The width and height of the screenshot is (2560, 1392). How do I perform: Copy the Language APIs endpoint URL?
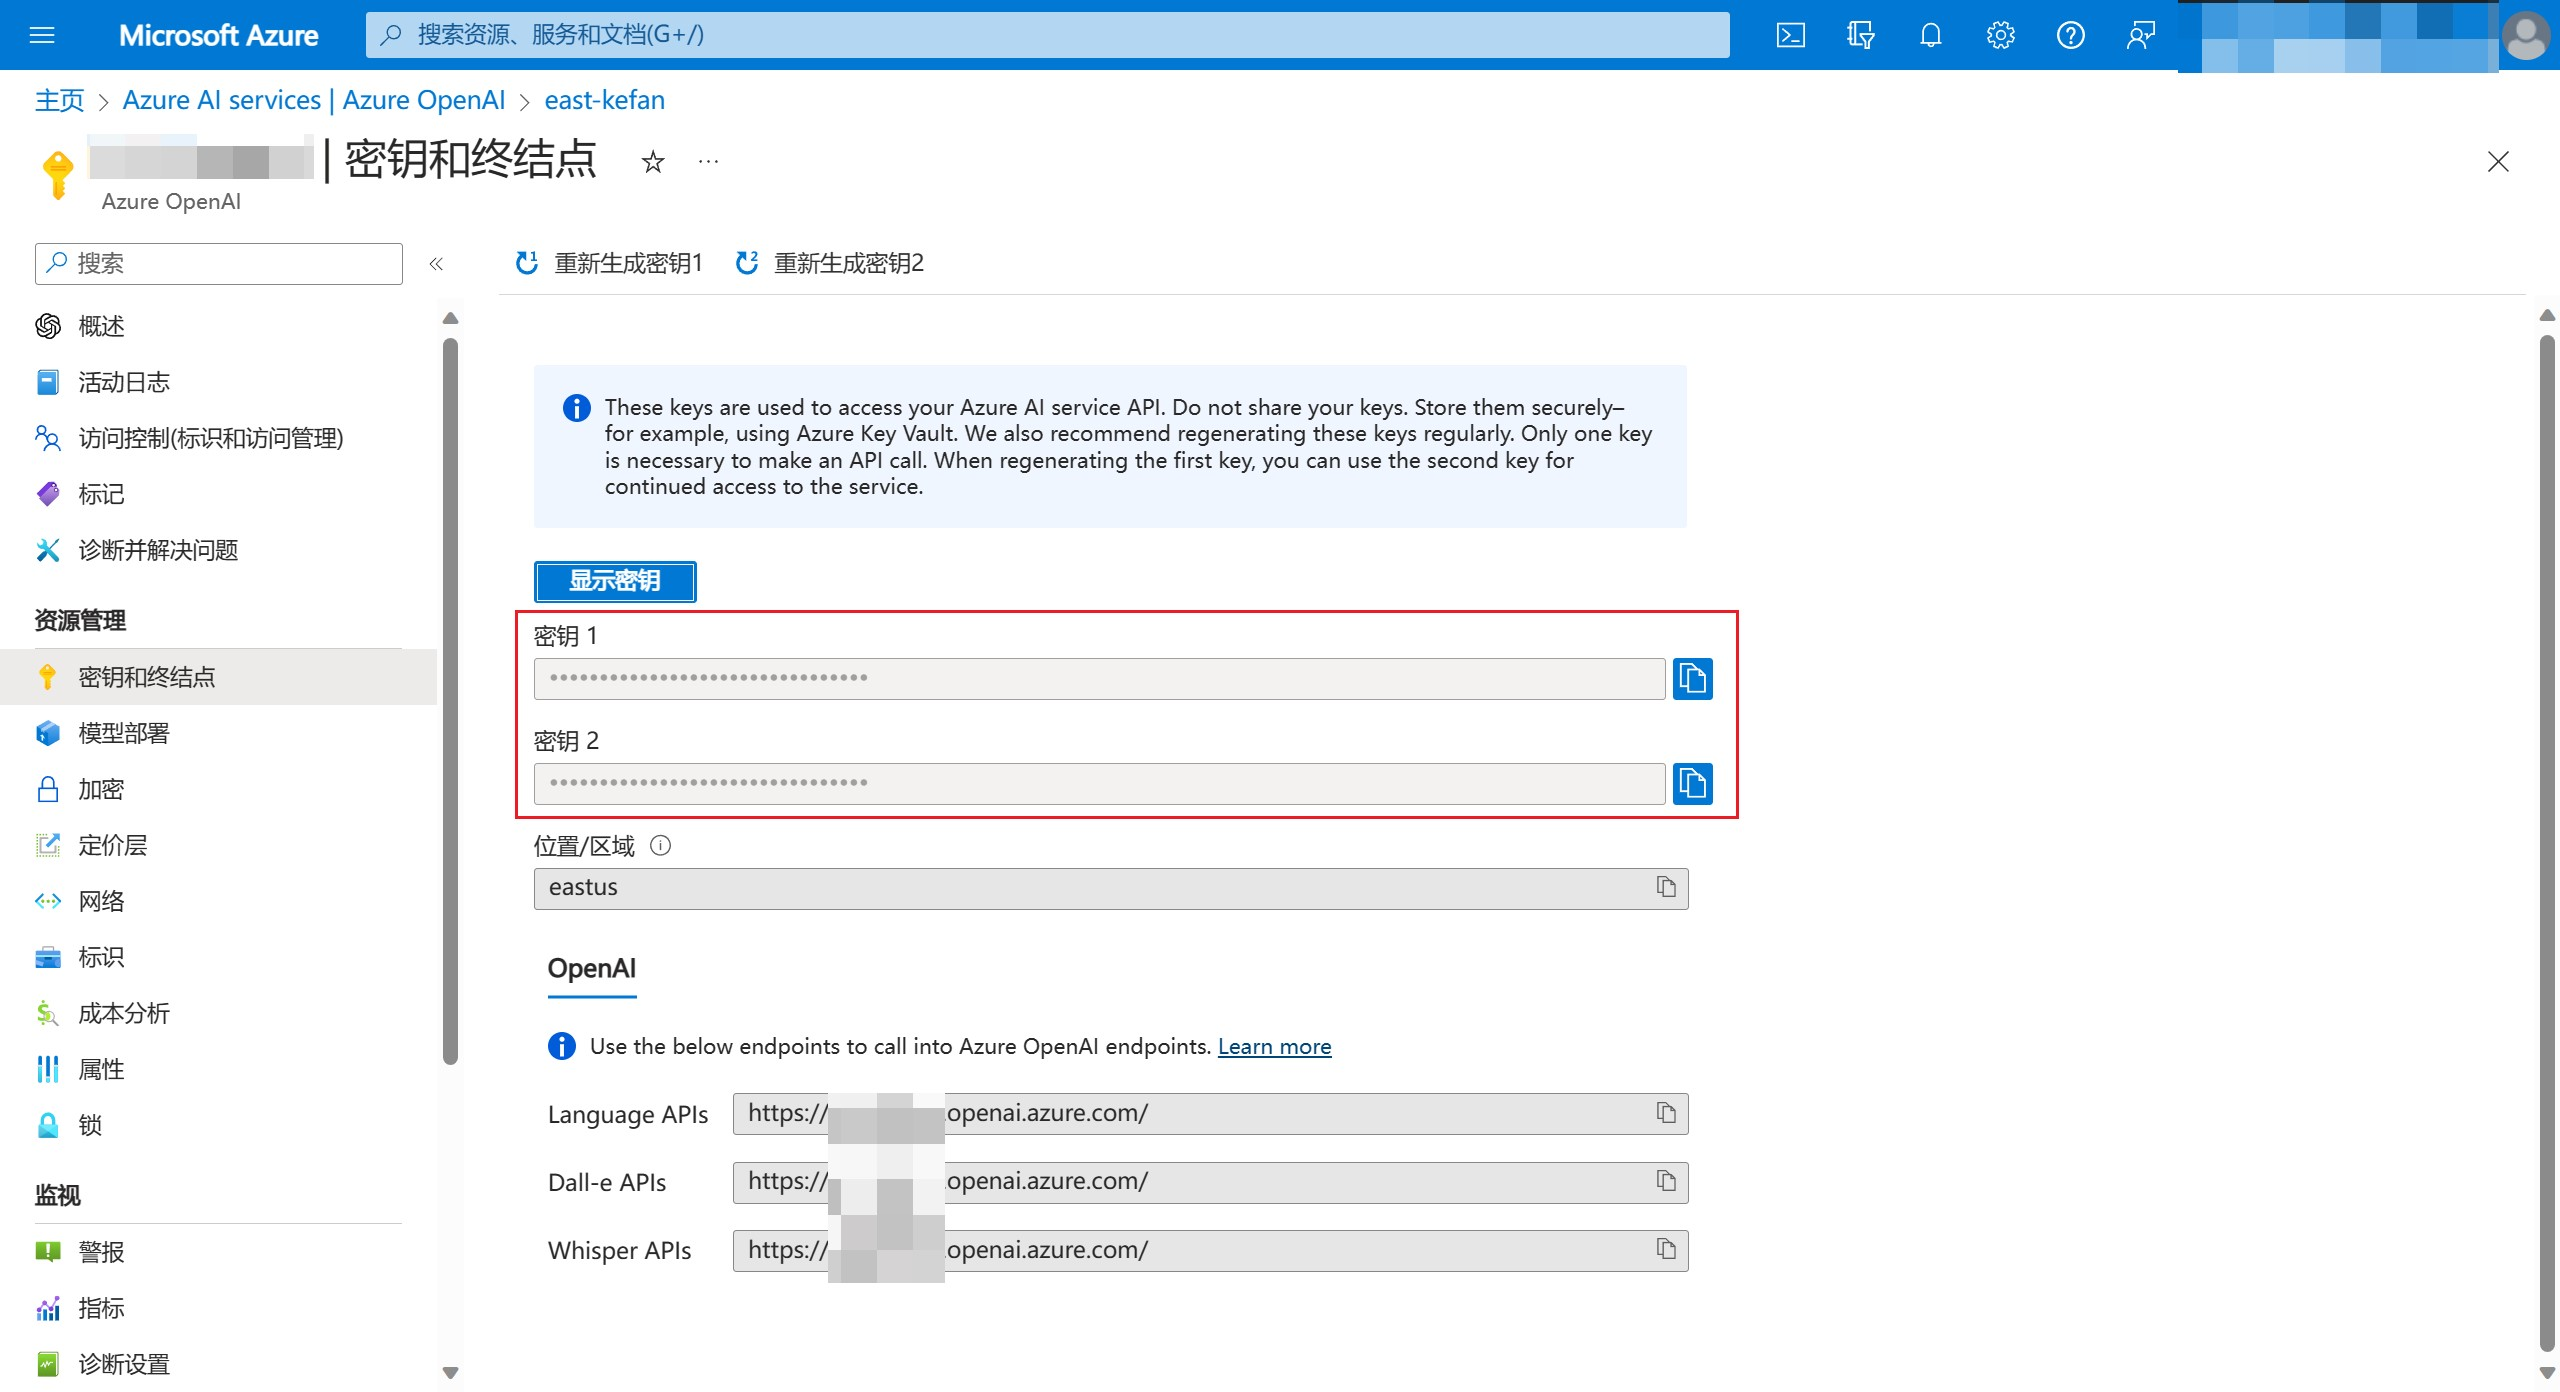pos(1666,1113)
